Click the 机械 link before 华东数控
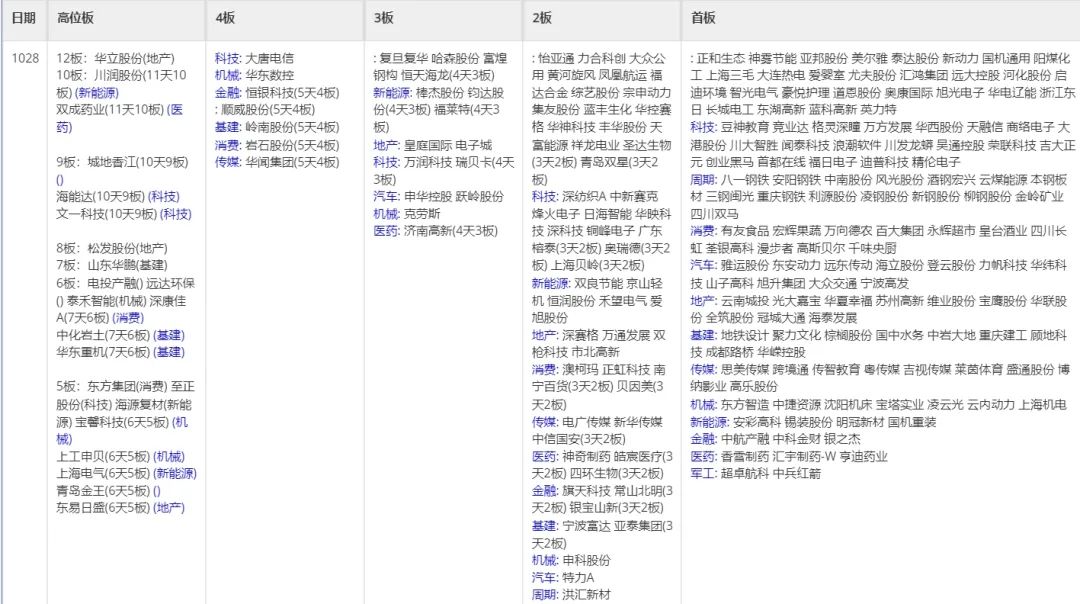 [227, 75]
